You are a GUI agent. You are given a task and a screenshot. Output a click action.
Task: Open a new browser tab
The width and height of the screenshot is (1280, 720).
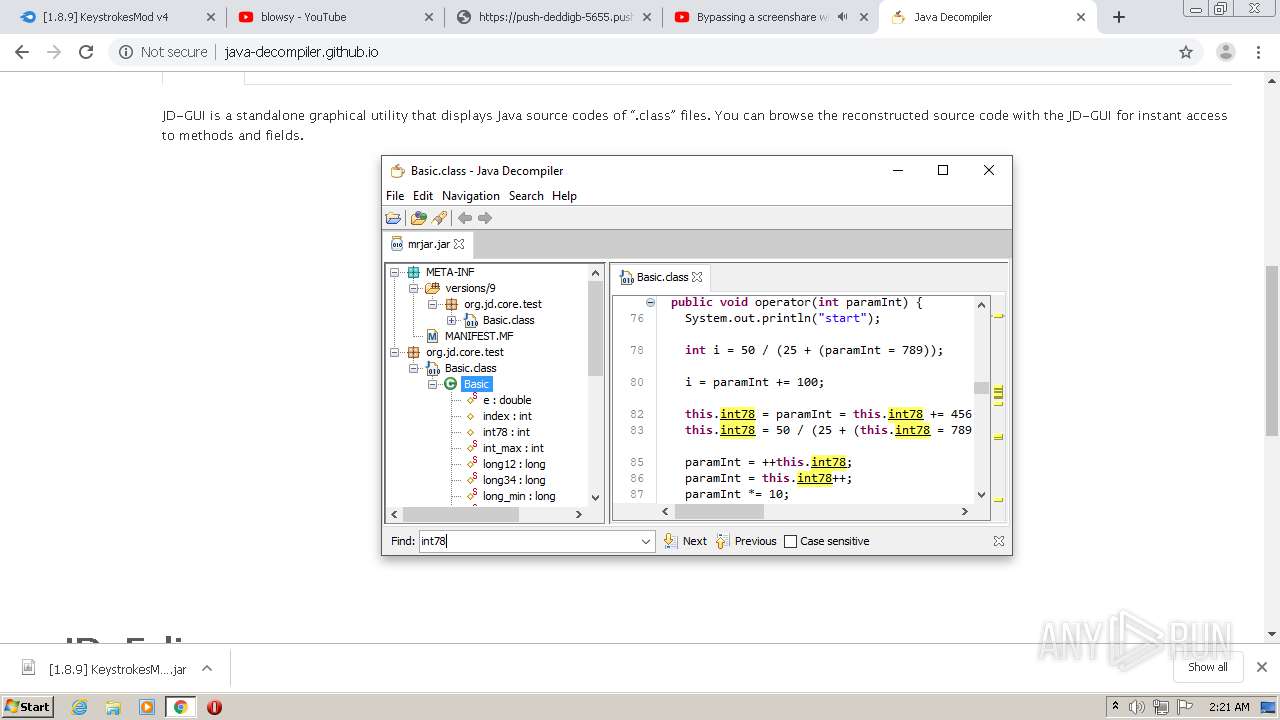coord(1119,17)
